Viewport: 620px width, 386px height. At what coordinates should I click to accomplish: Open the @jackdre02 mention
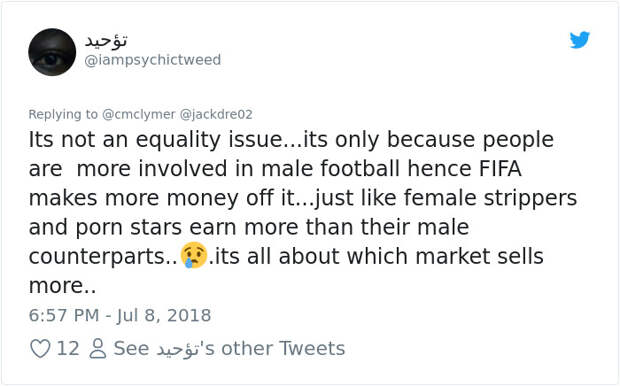click(216, 114)
